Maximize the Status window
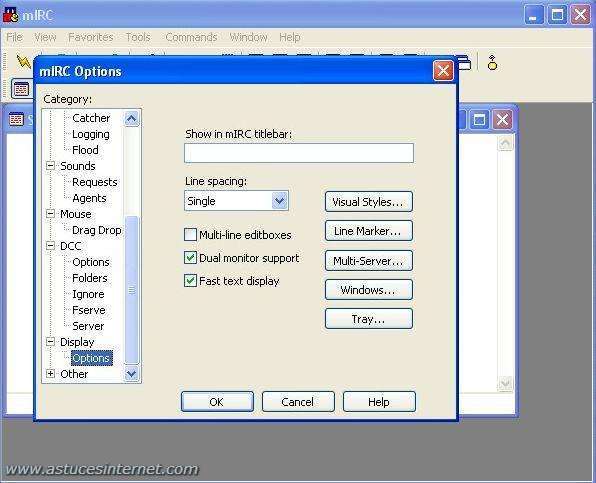Screen dimensions: 596x483 click(479, 120)
